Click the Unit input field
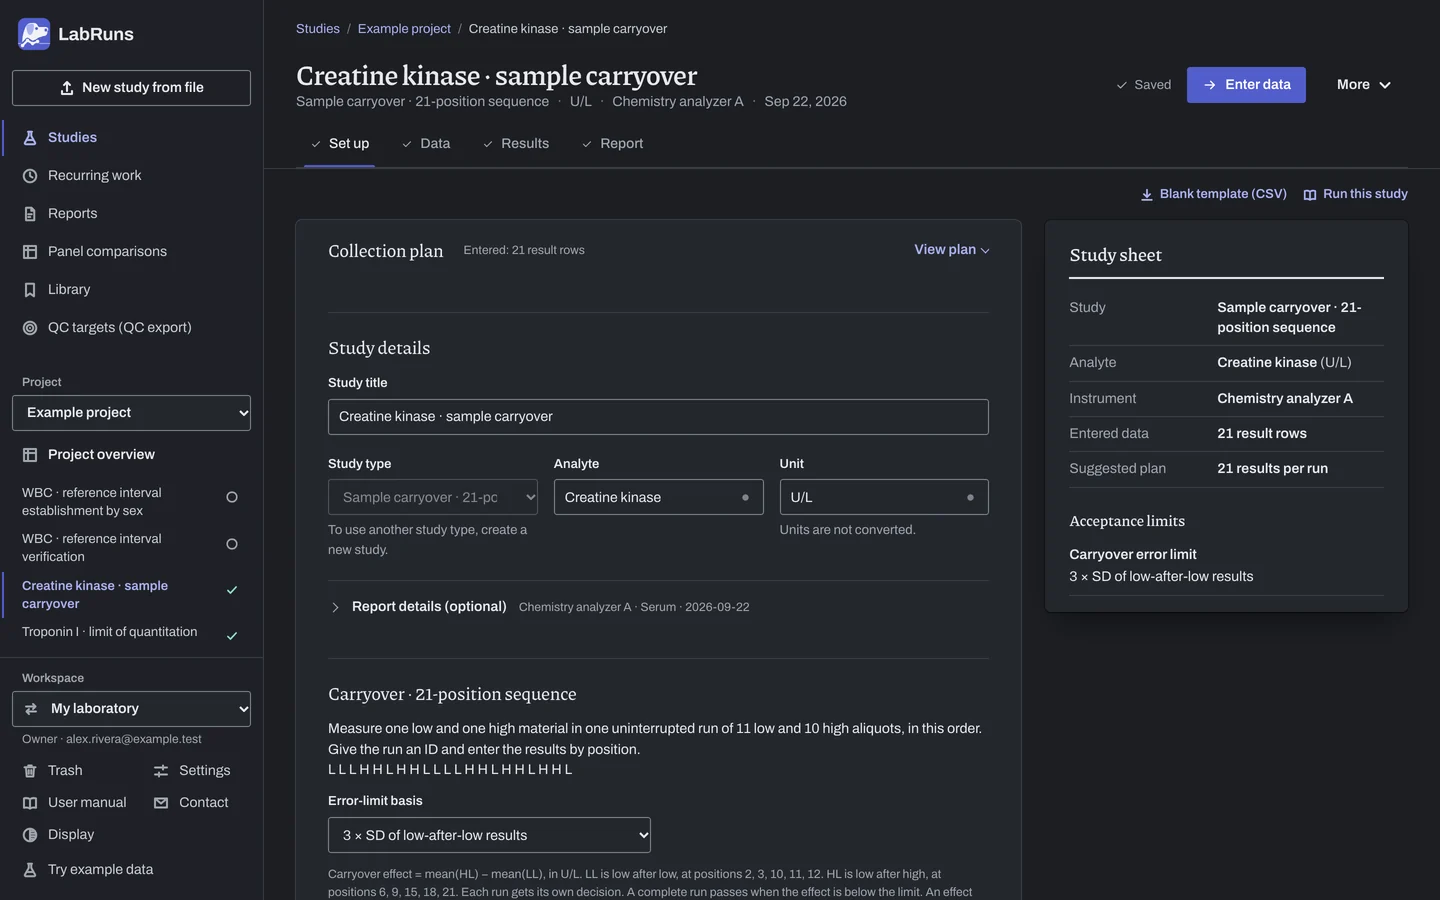Image resolution: width=1440 pixels, height=900 pixels. 884,497
